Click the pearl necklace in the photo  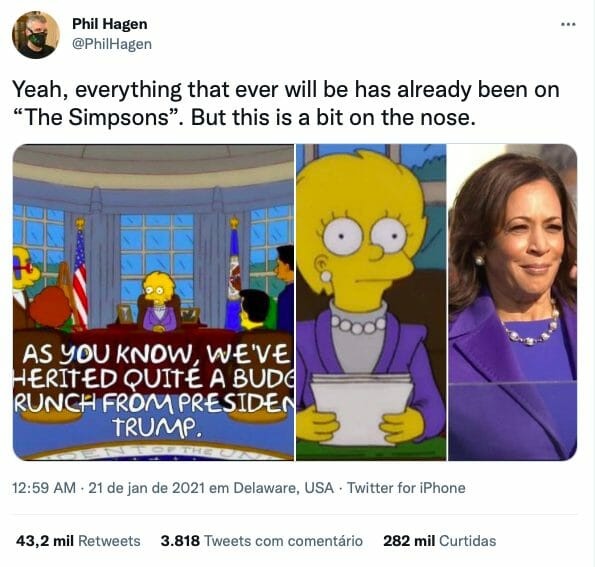point(531,330)
